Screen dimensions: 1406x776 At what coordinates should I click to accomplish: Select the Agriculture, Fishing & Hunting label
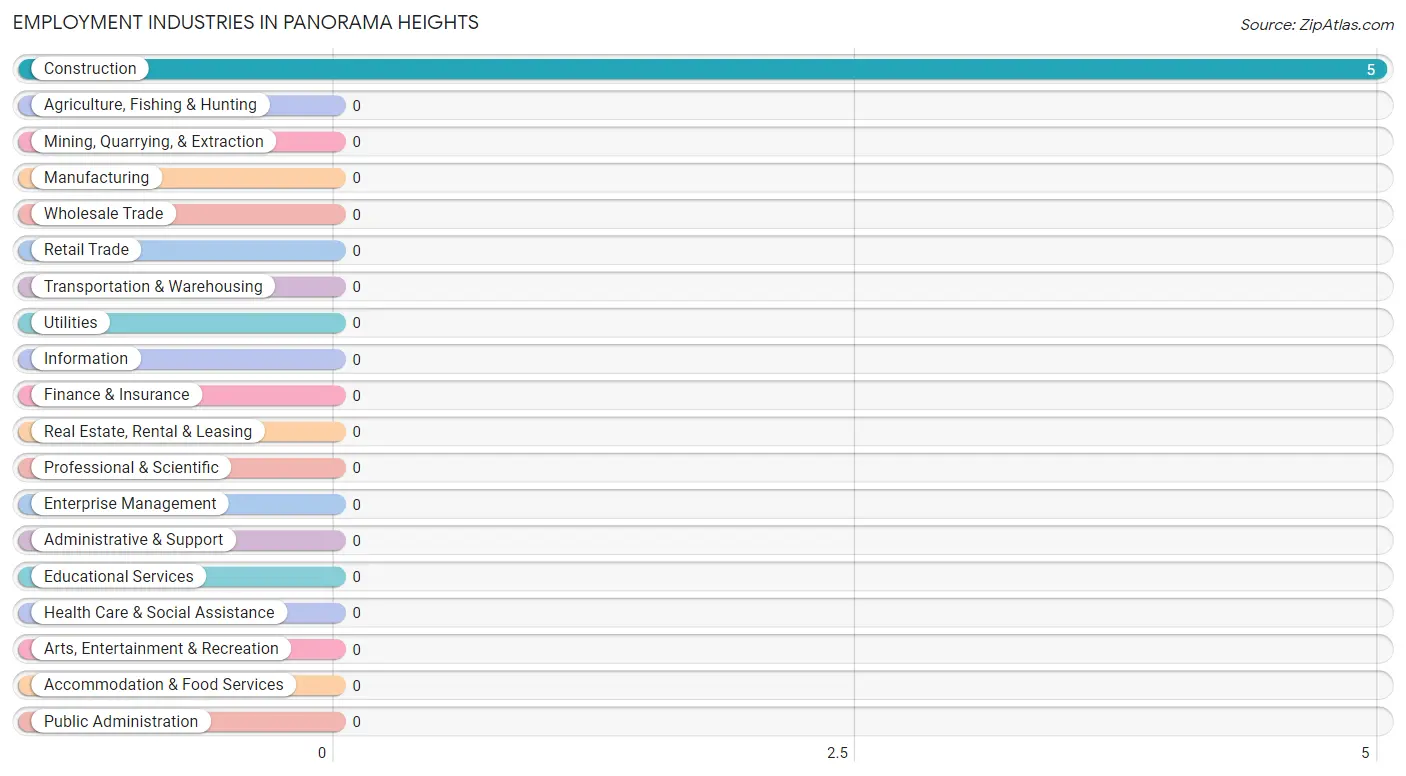(x=150, y=105)
